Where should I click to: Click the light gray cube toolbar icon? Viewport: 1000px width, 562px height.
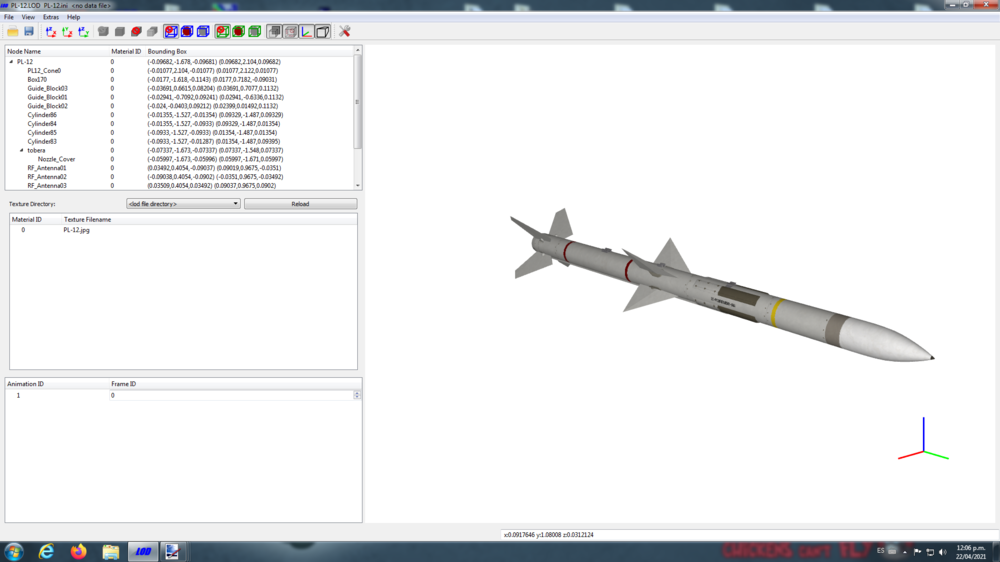tap(152, 31)
